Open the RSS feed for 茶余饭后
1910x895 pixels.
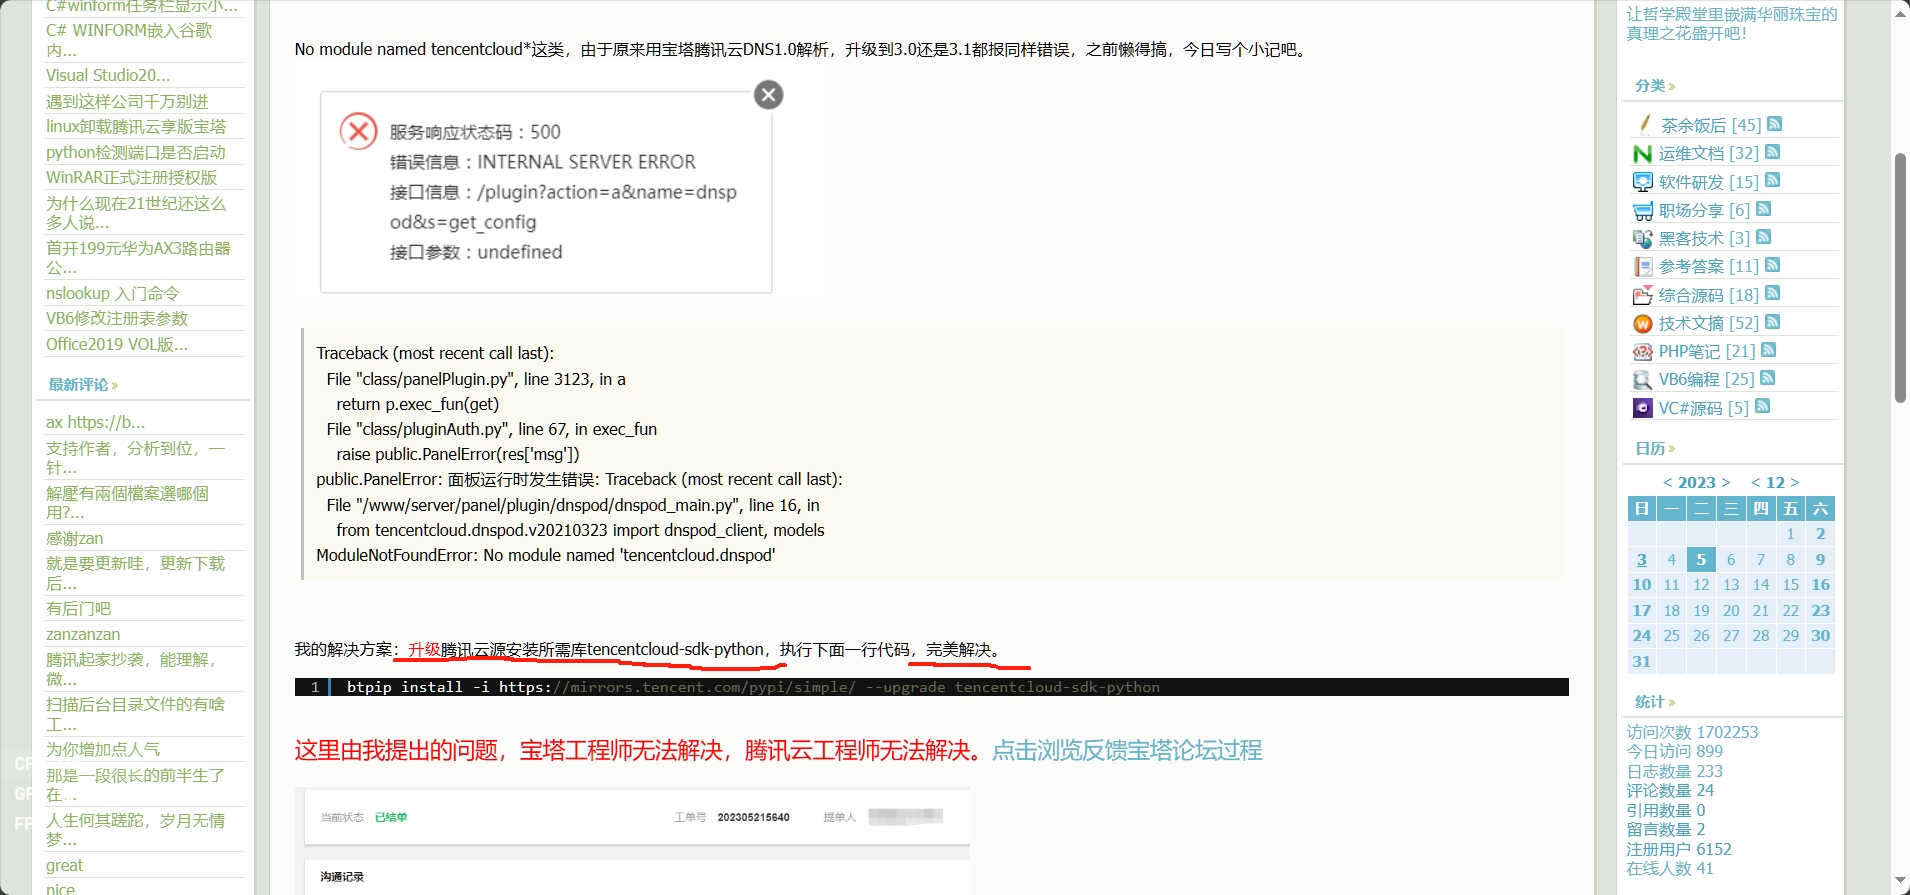point(1775,124)
